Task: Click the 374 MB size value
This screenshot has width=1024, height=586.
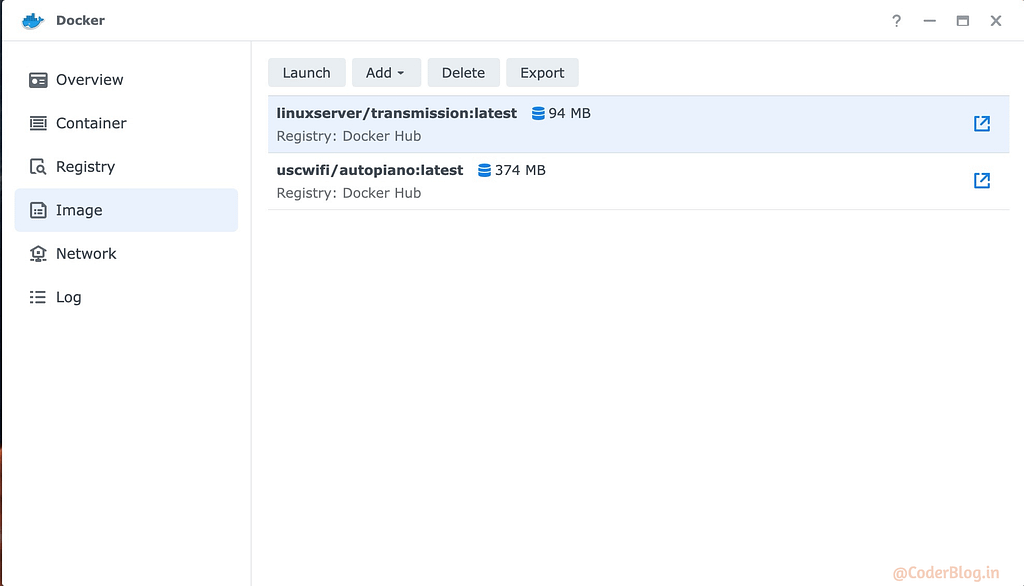Action: click(x=520, y=171)
